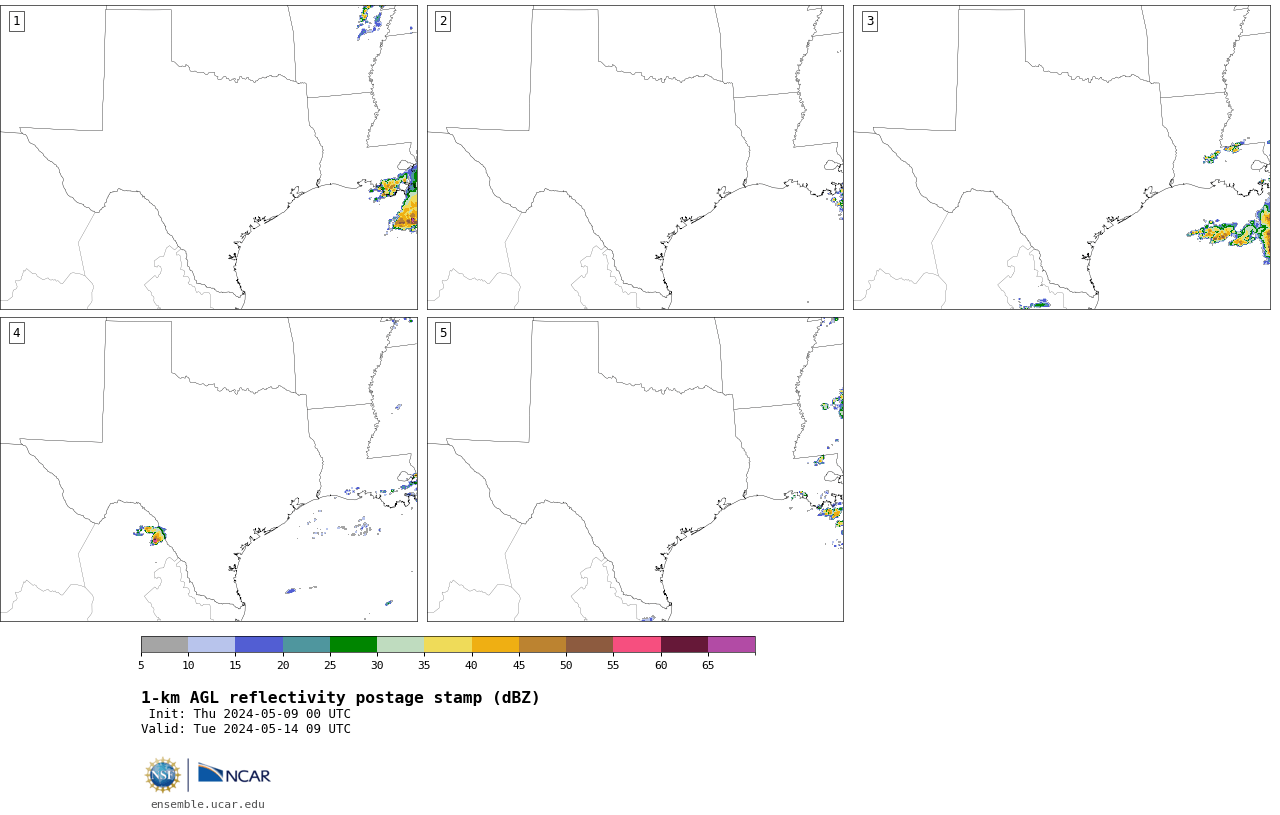Image resolution: width=1280 pixels, height=815 pixels.
Task: Click the number label box on panel 2
Action: pos(443,21)
